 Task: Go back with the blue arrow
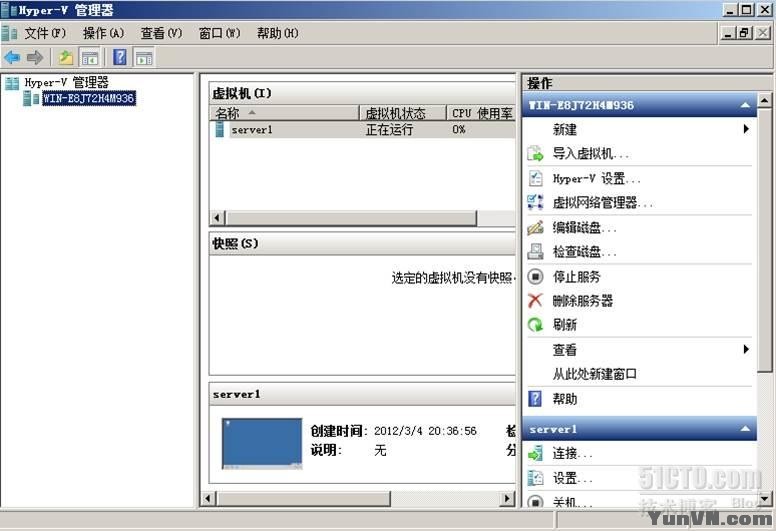click(12, 57)
